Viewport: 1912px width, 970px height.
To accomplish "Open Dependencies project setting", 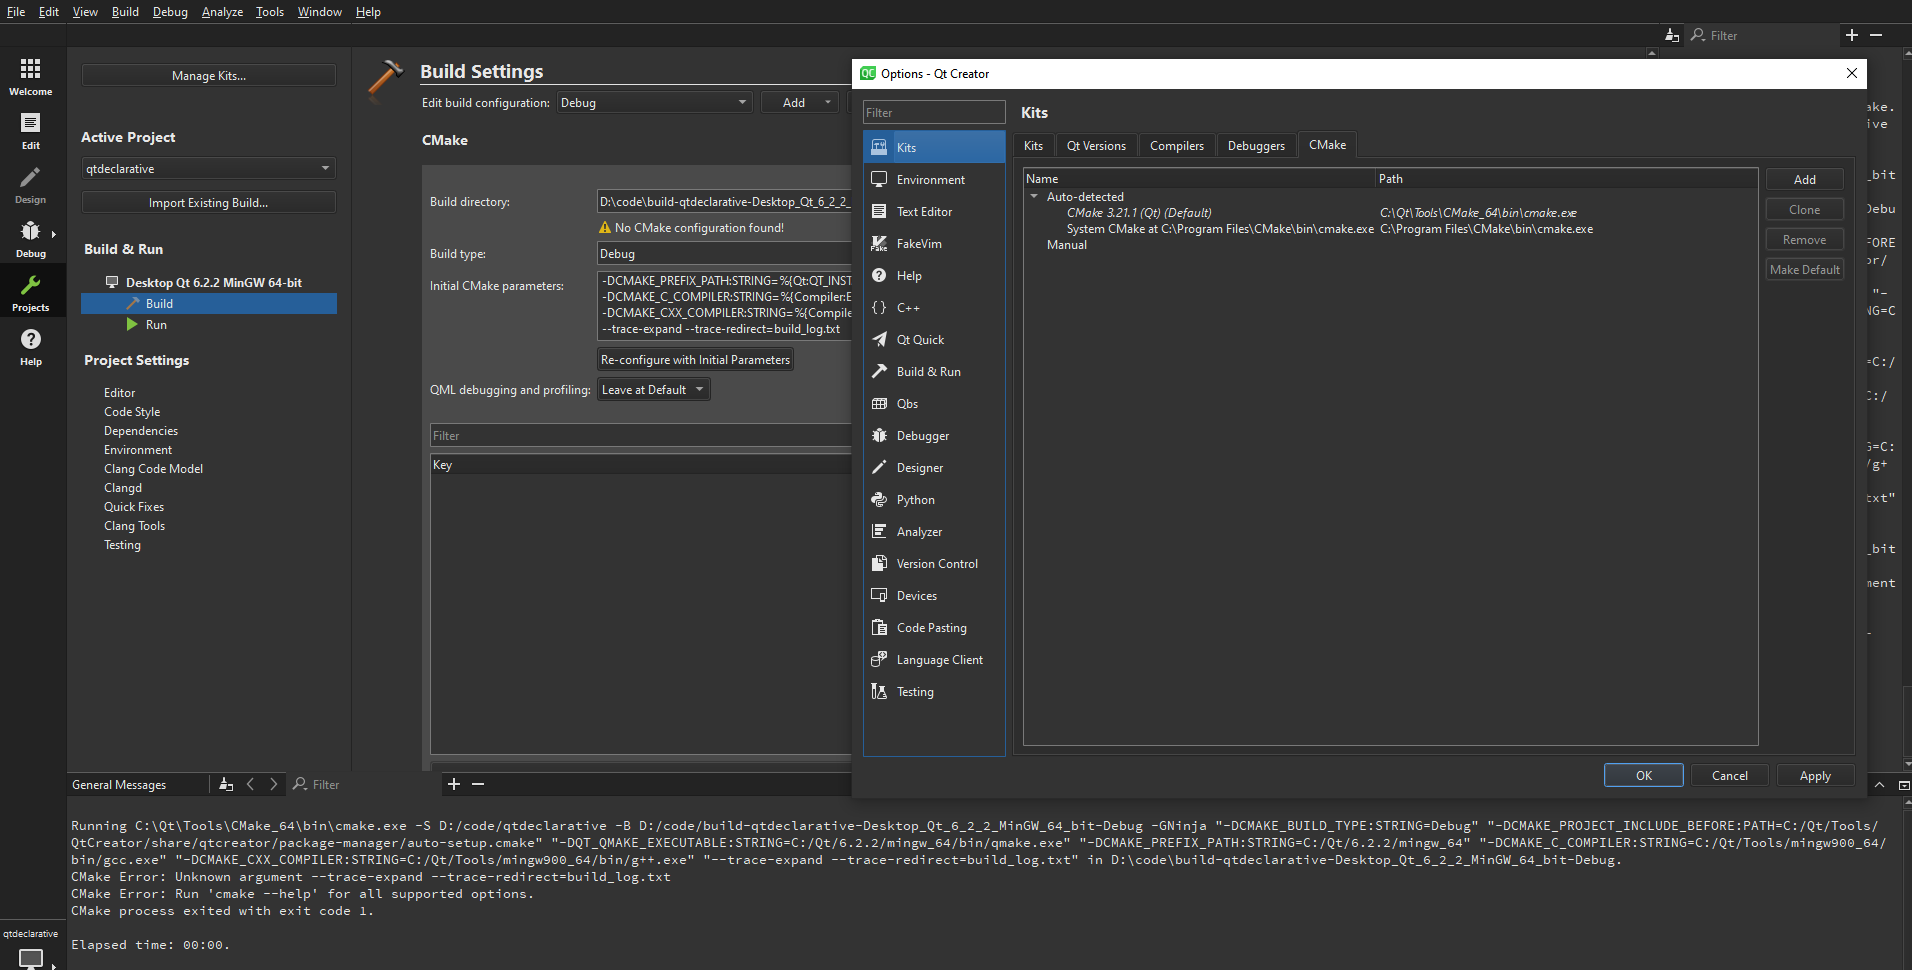I will tap(141, 430).
